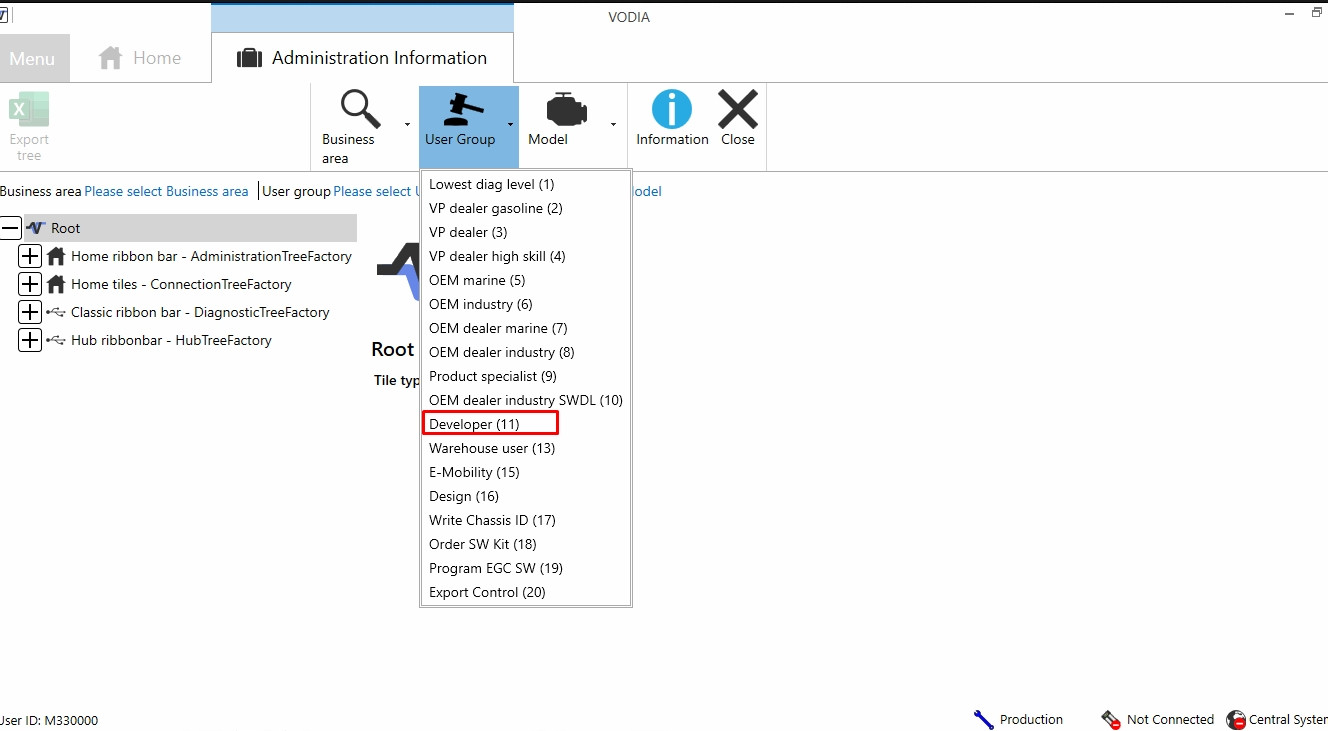Select Home ribbon bar - AdministrationTreeFactory label

pyautogui.click(x=211, y=256)
